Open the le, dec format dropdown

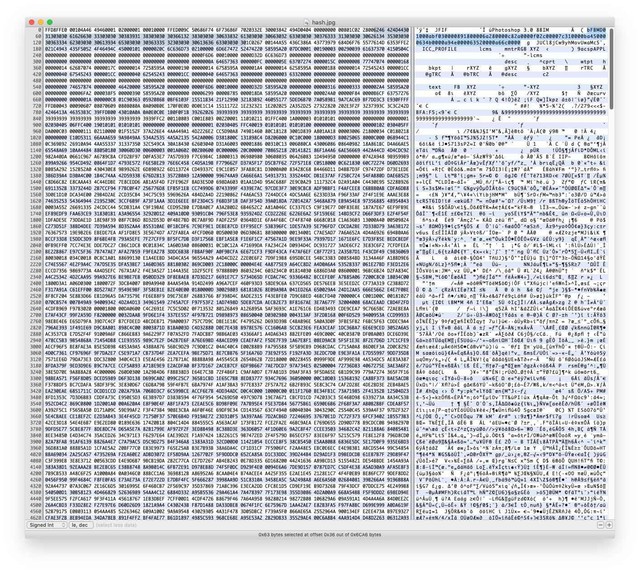(x=81, y=525)
